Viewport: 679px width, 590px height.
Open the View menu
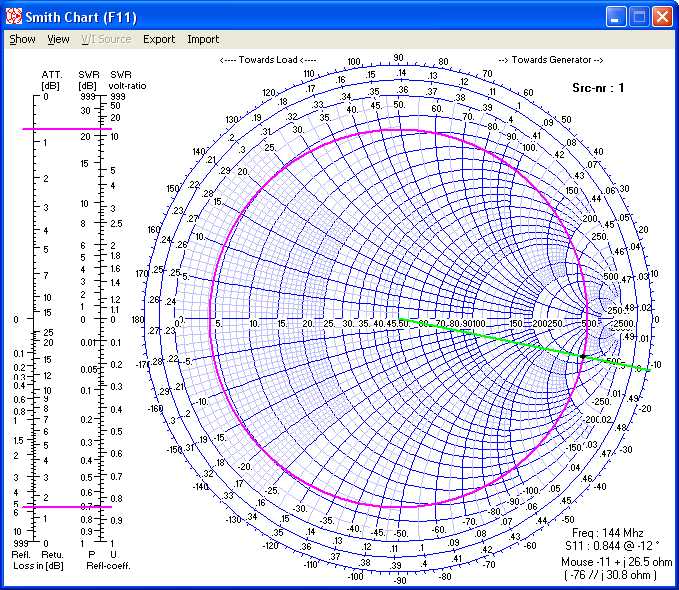pos(59,40)
